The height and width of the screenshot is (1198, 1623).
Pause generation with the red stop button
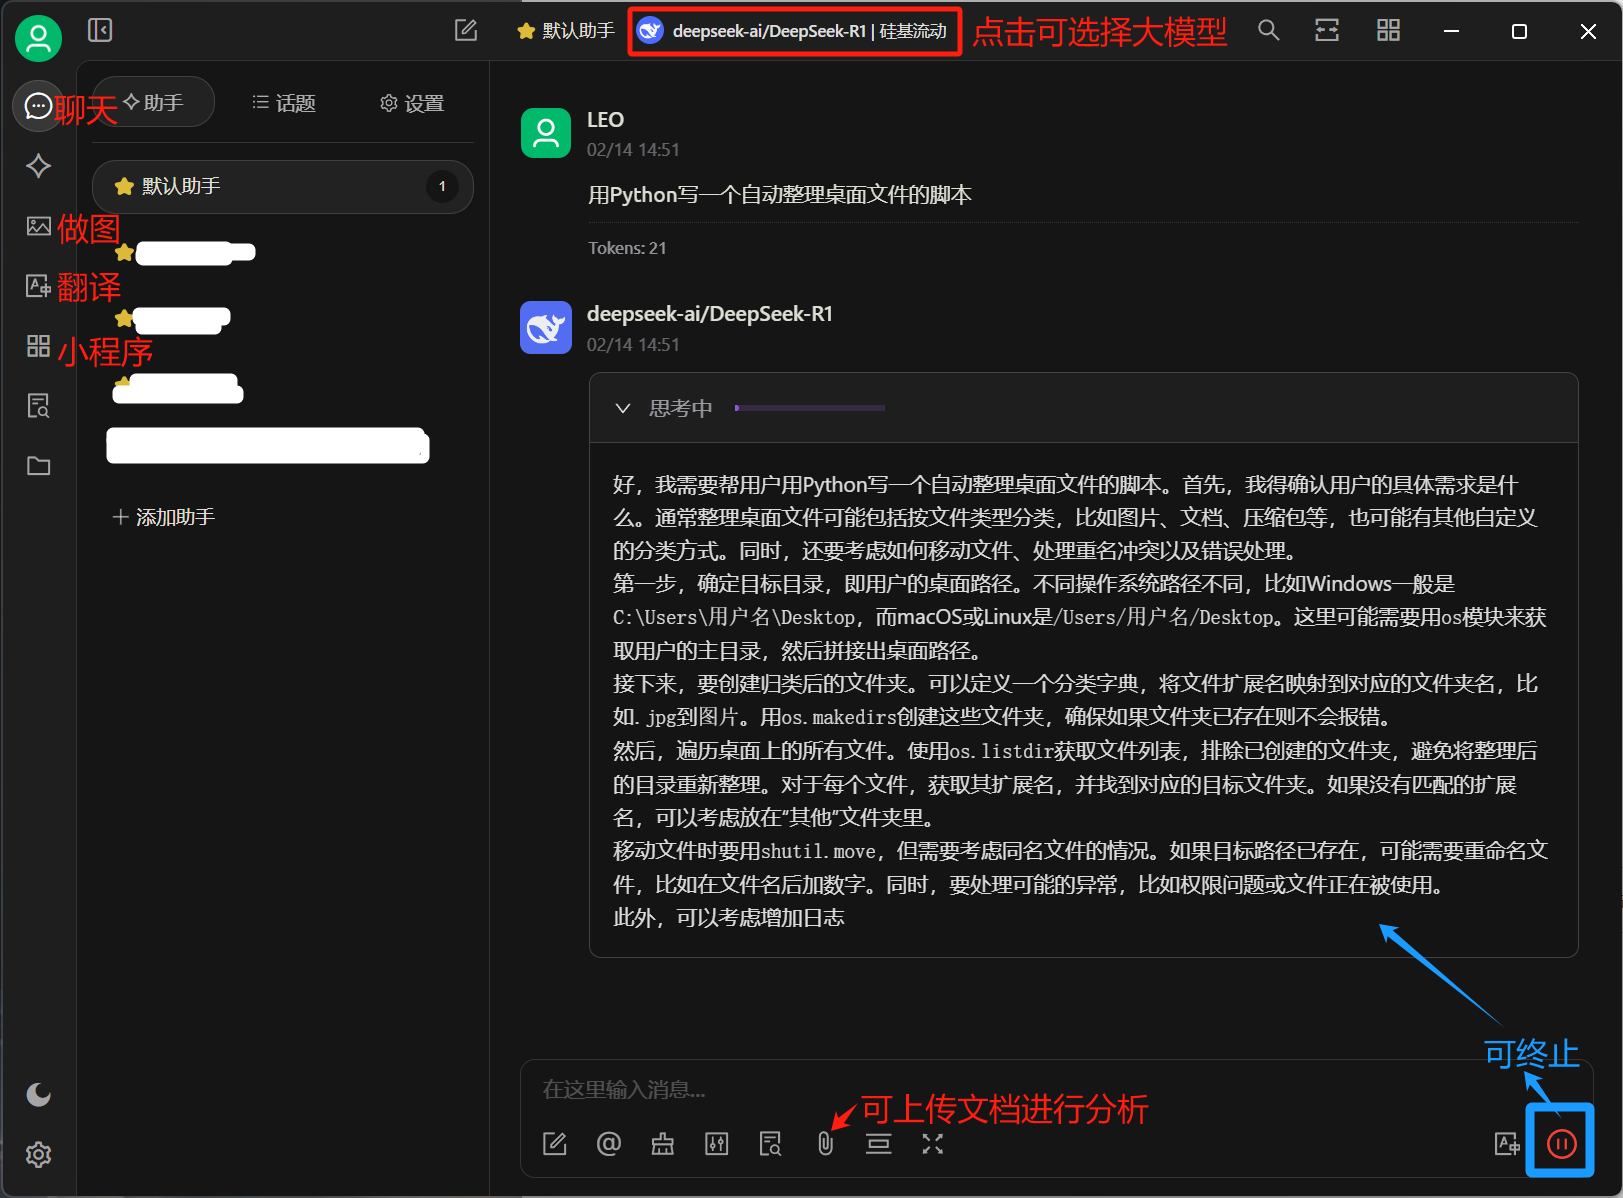click(1561, 1143)
